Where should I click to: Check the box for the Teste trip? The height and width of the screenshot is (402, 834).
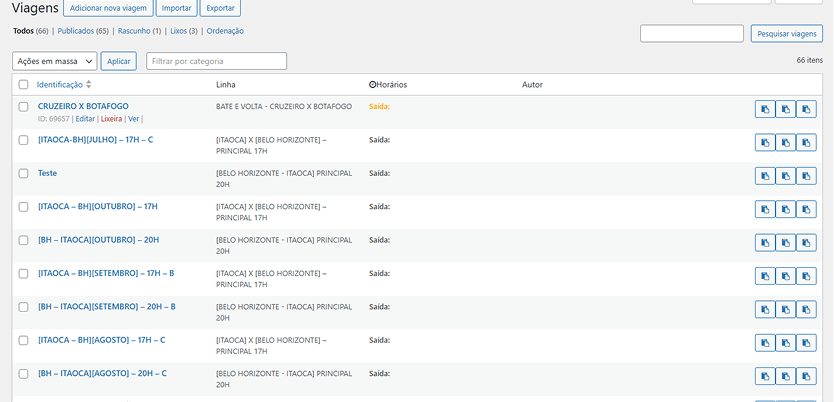click(x=24, y=173)
